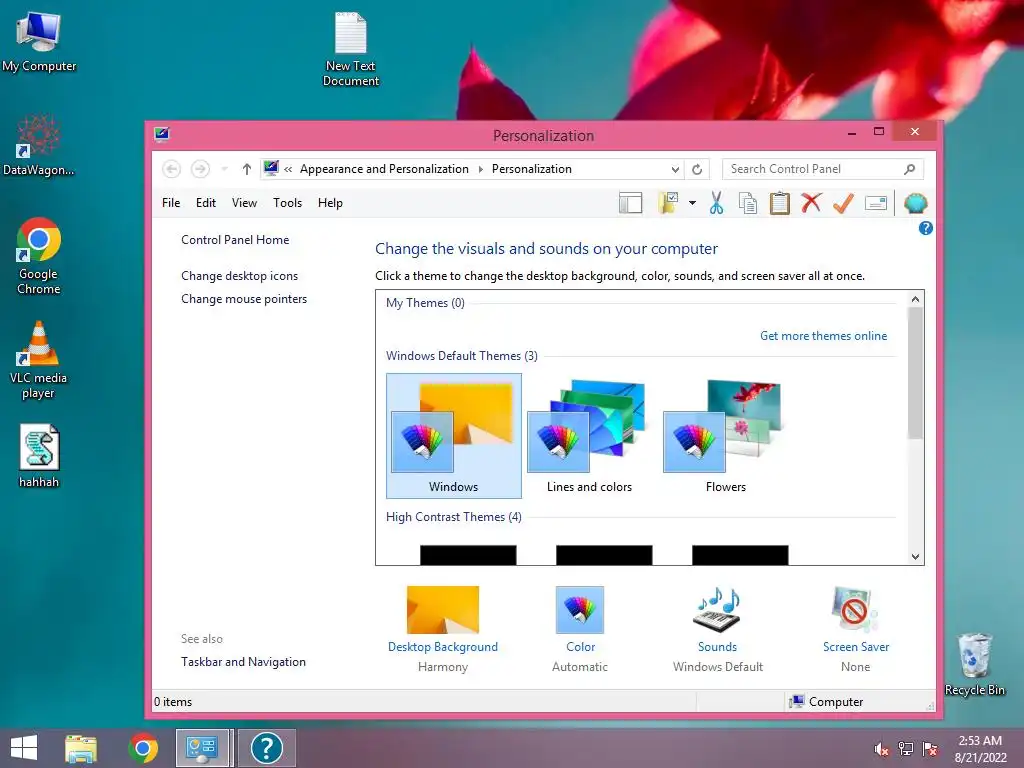Open the Windows Start button
The width and height of the screenshot is (1024, 768).
[x=24, y=748]
